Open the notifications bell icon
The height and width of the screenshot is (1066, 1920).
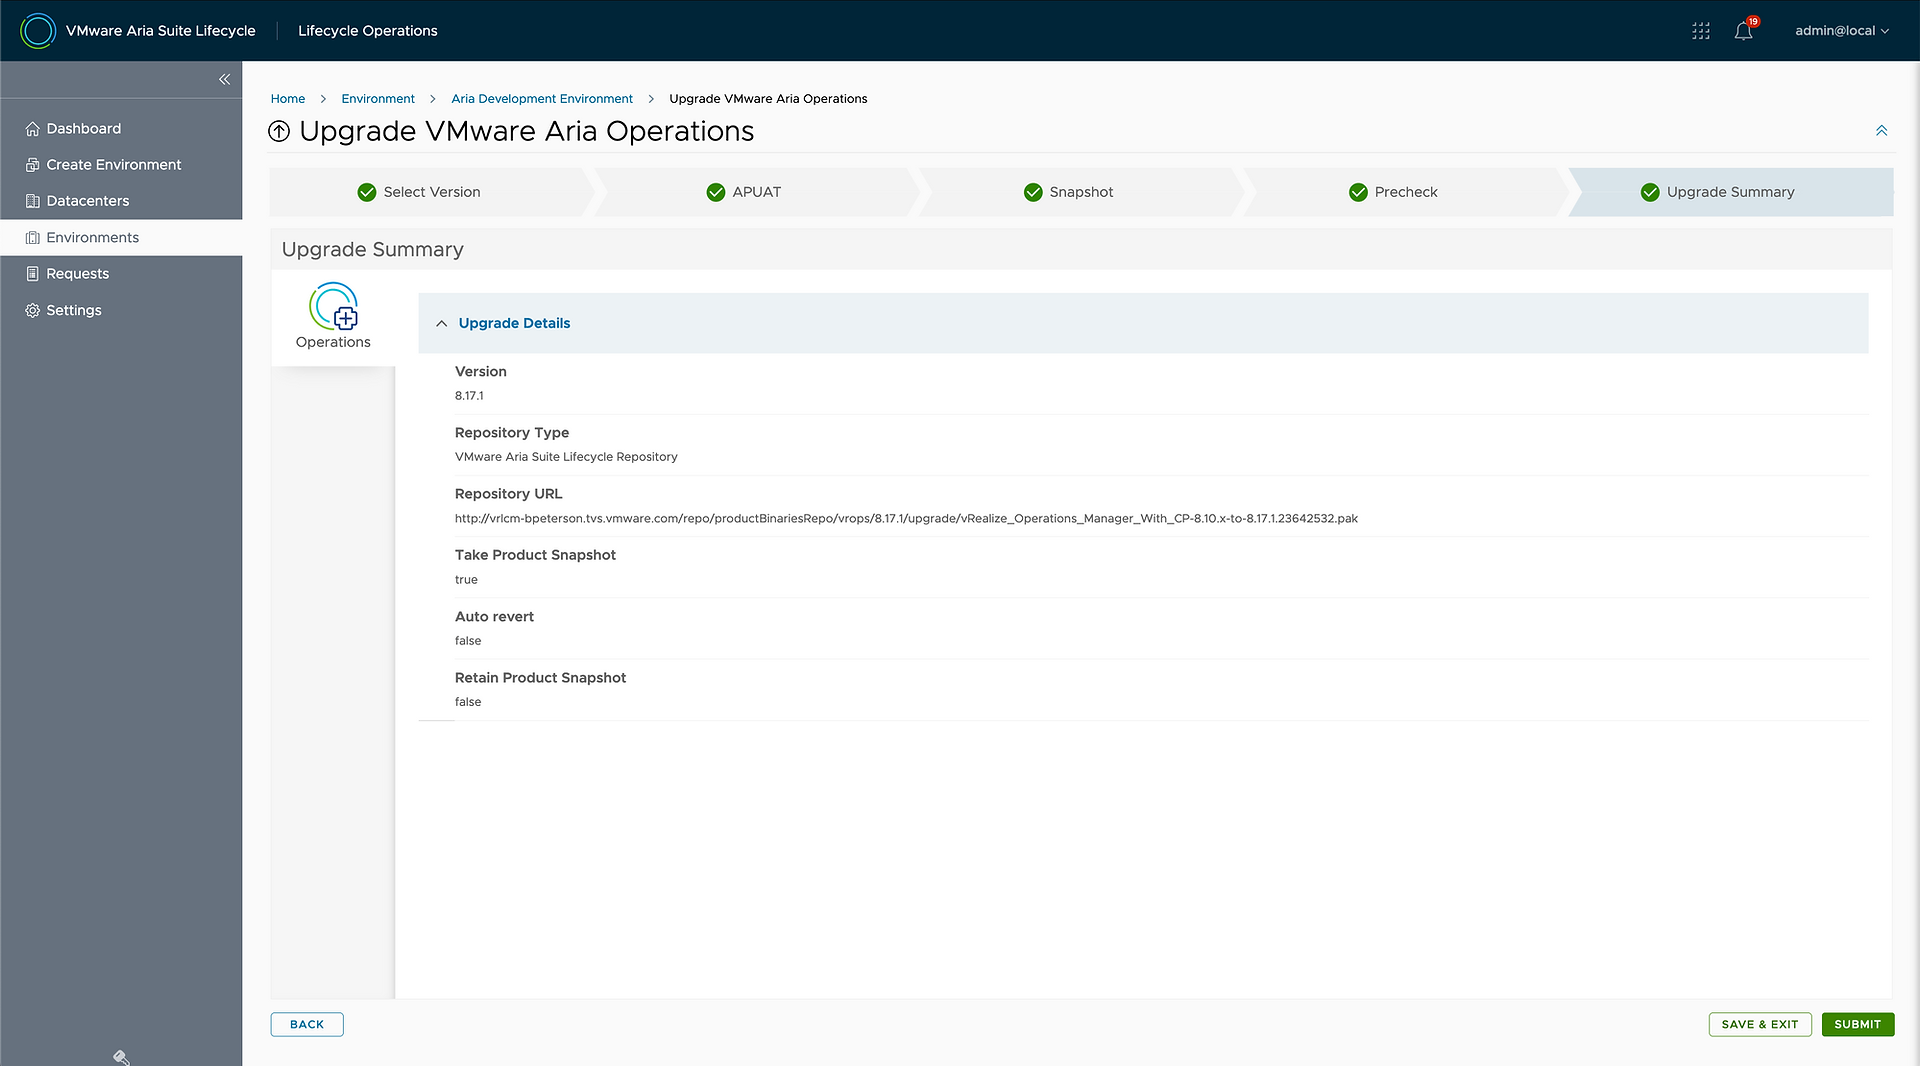pos(1744,31)
